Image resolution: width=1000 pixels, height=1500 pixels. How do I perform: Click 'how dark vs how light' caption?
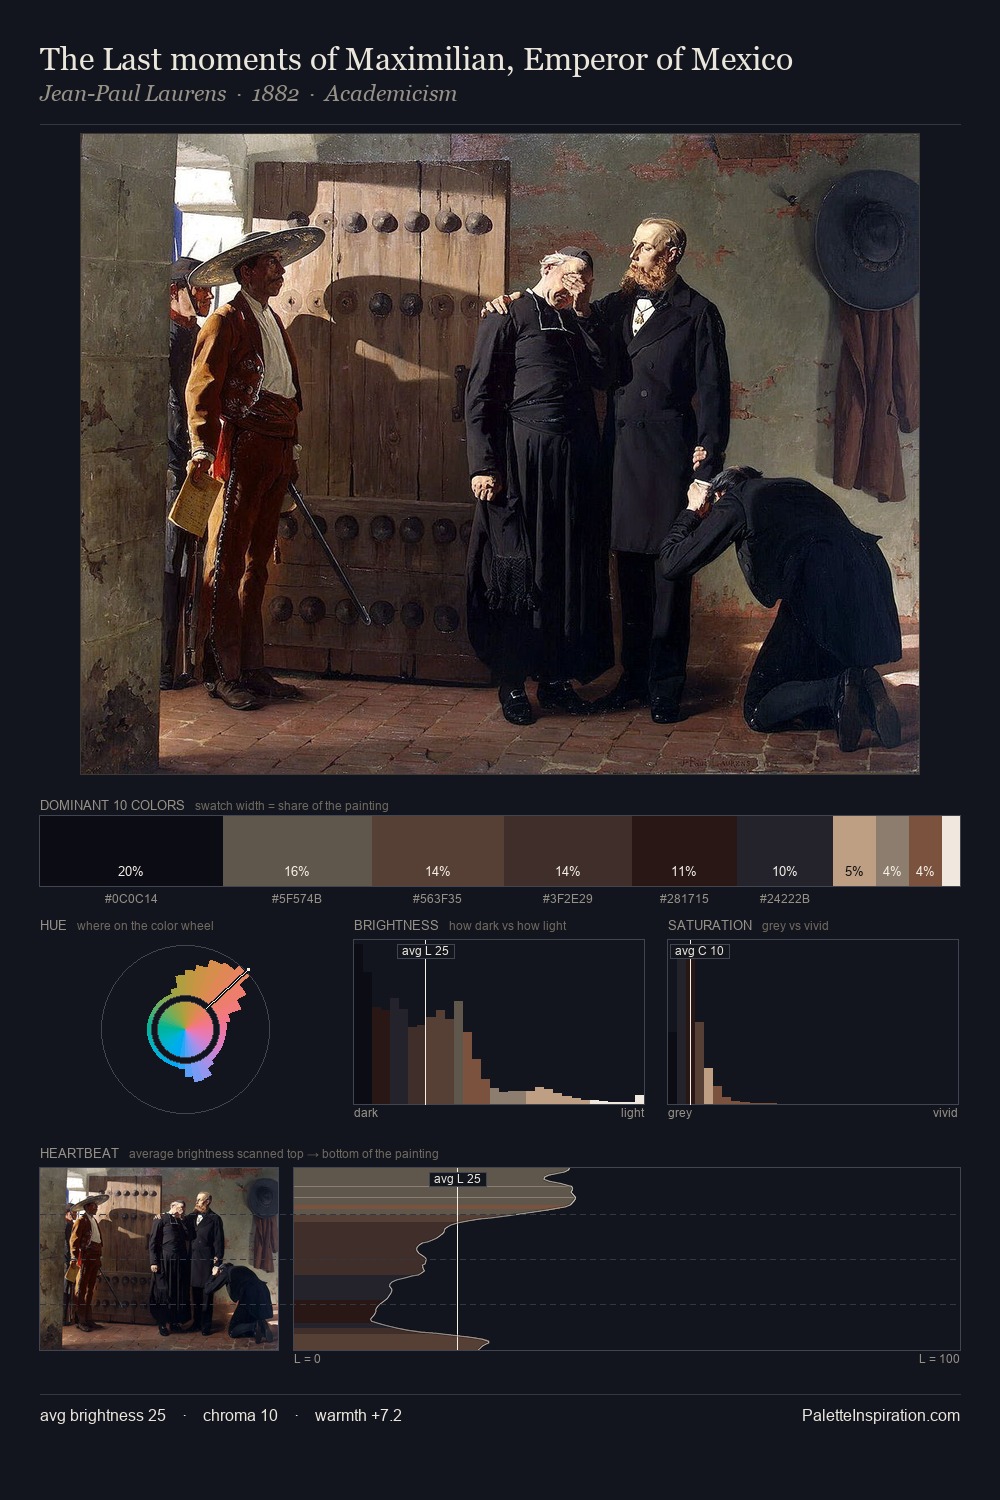(508, 926)
